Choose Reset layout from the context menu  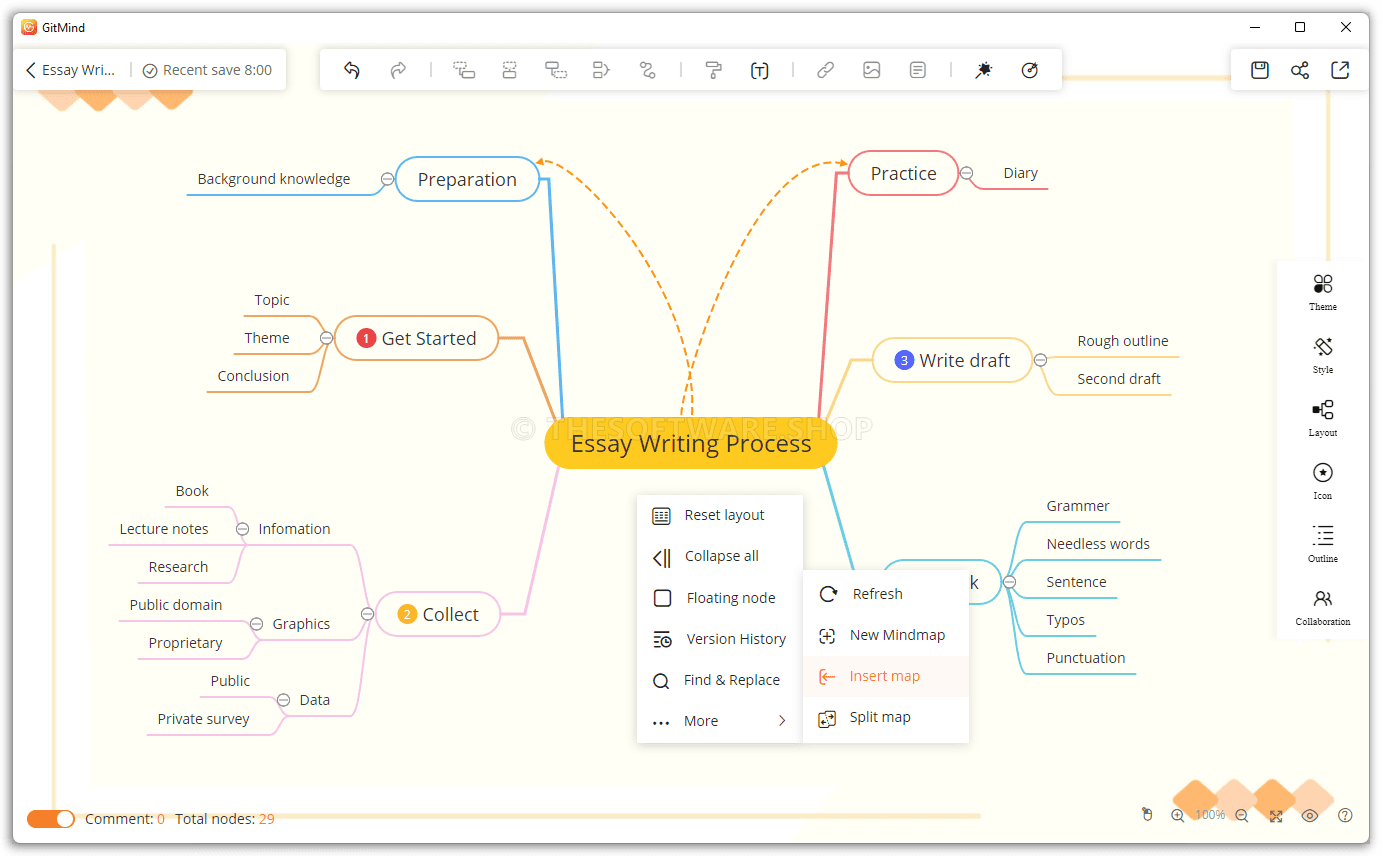[719, 515]
